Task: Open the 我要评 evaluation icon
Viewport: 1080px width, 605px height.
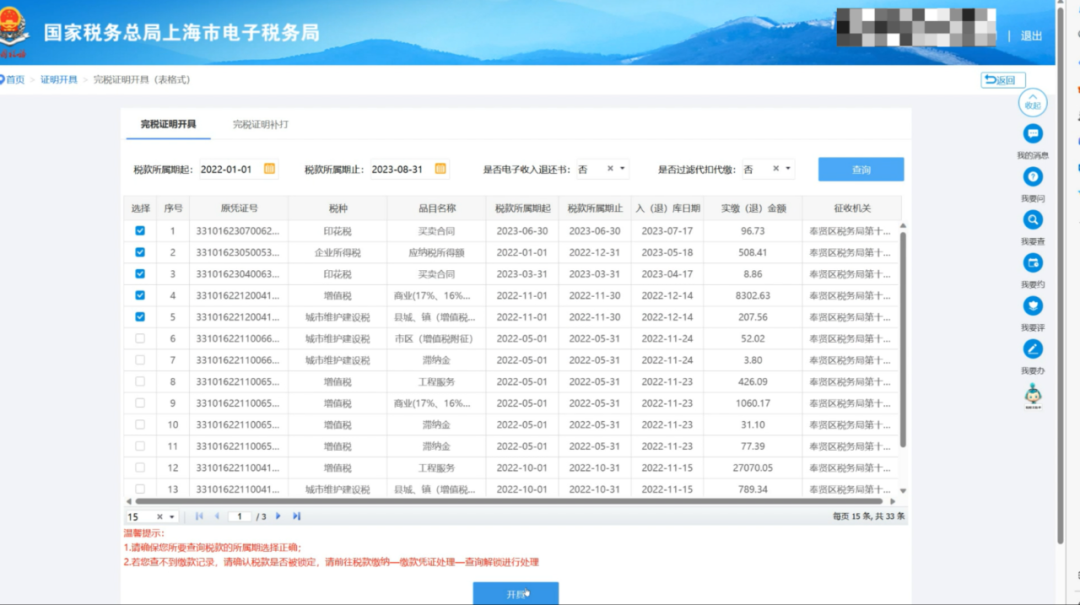Action: 1033,306
